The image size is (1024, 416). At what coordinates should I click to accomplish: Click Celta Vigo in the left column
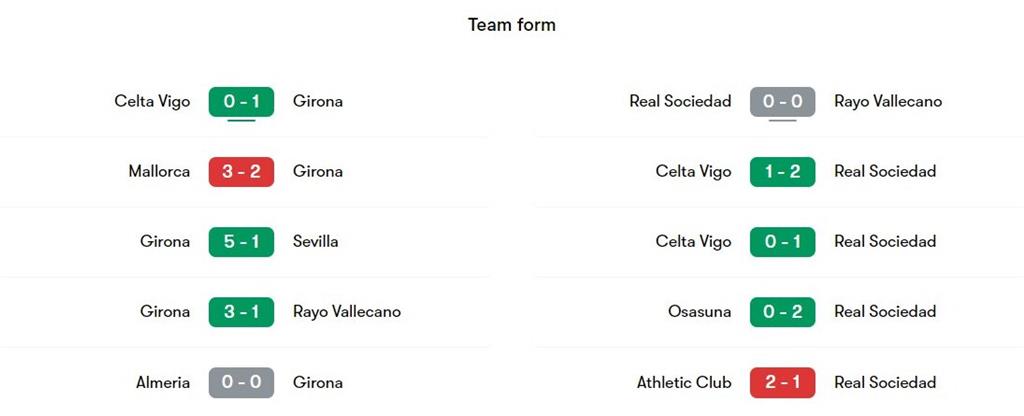click(152, 101)
